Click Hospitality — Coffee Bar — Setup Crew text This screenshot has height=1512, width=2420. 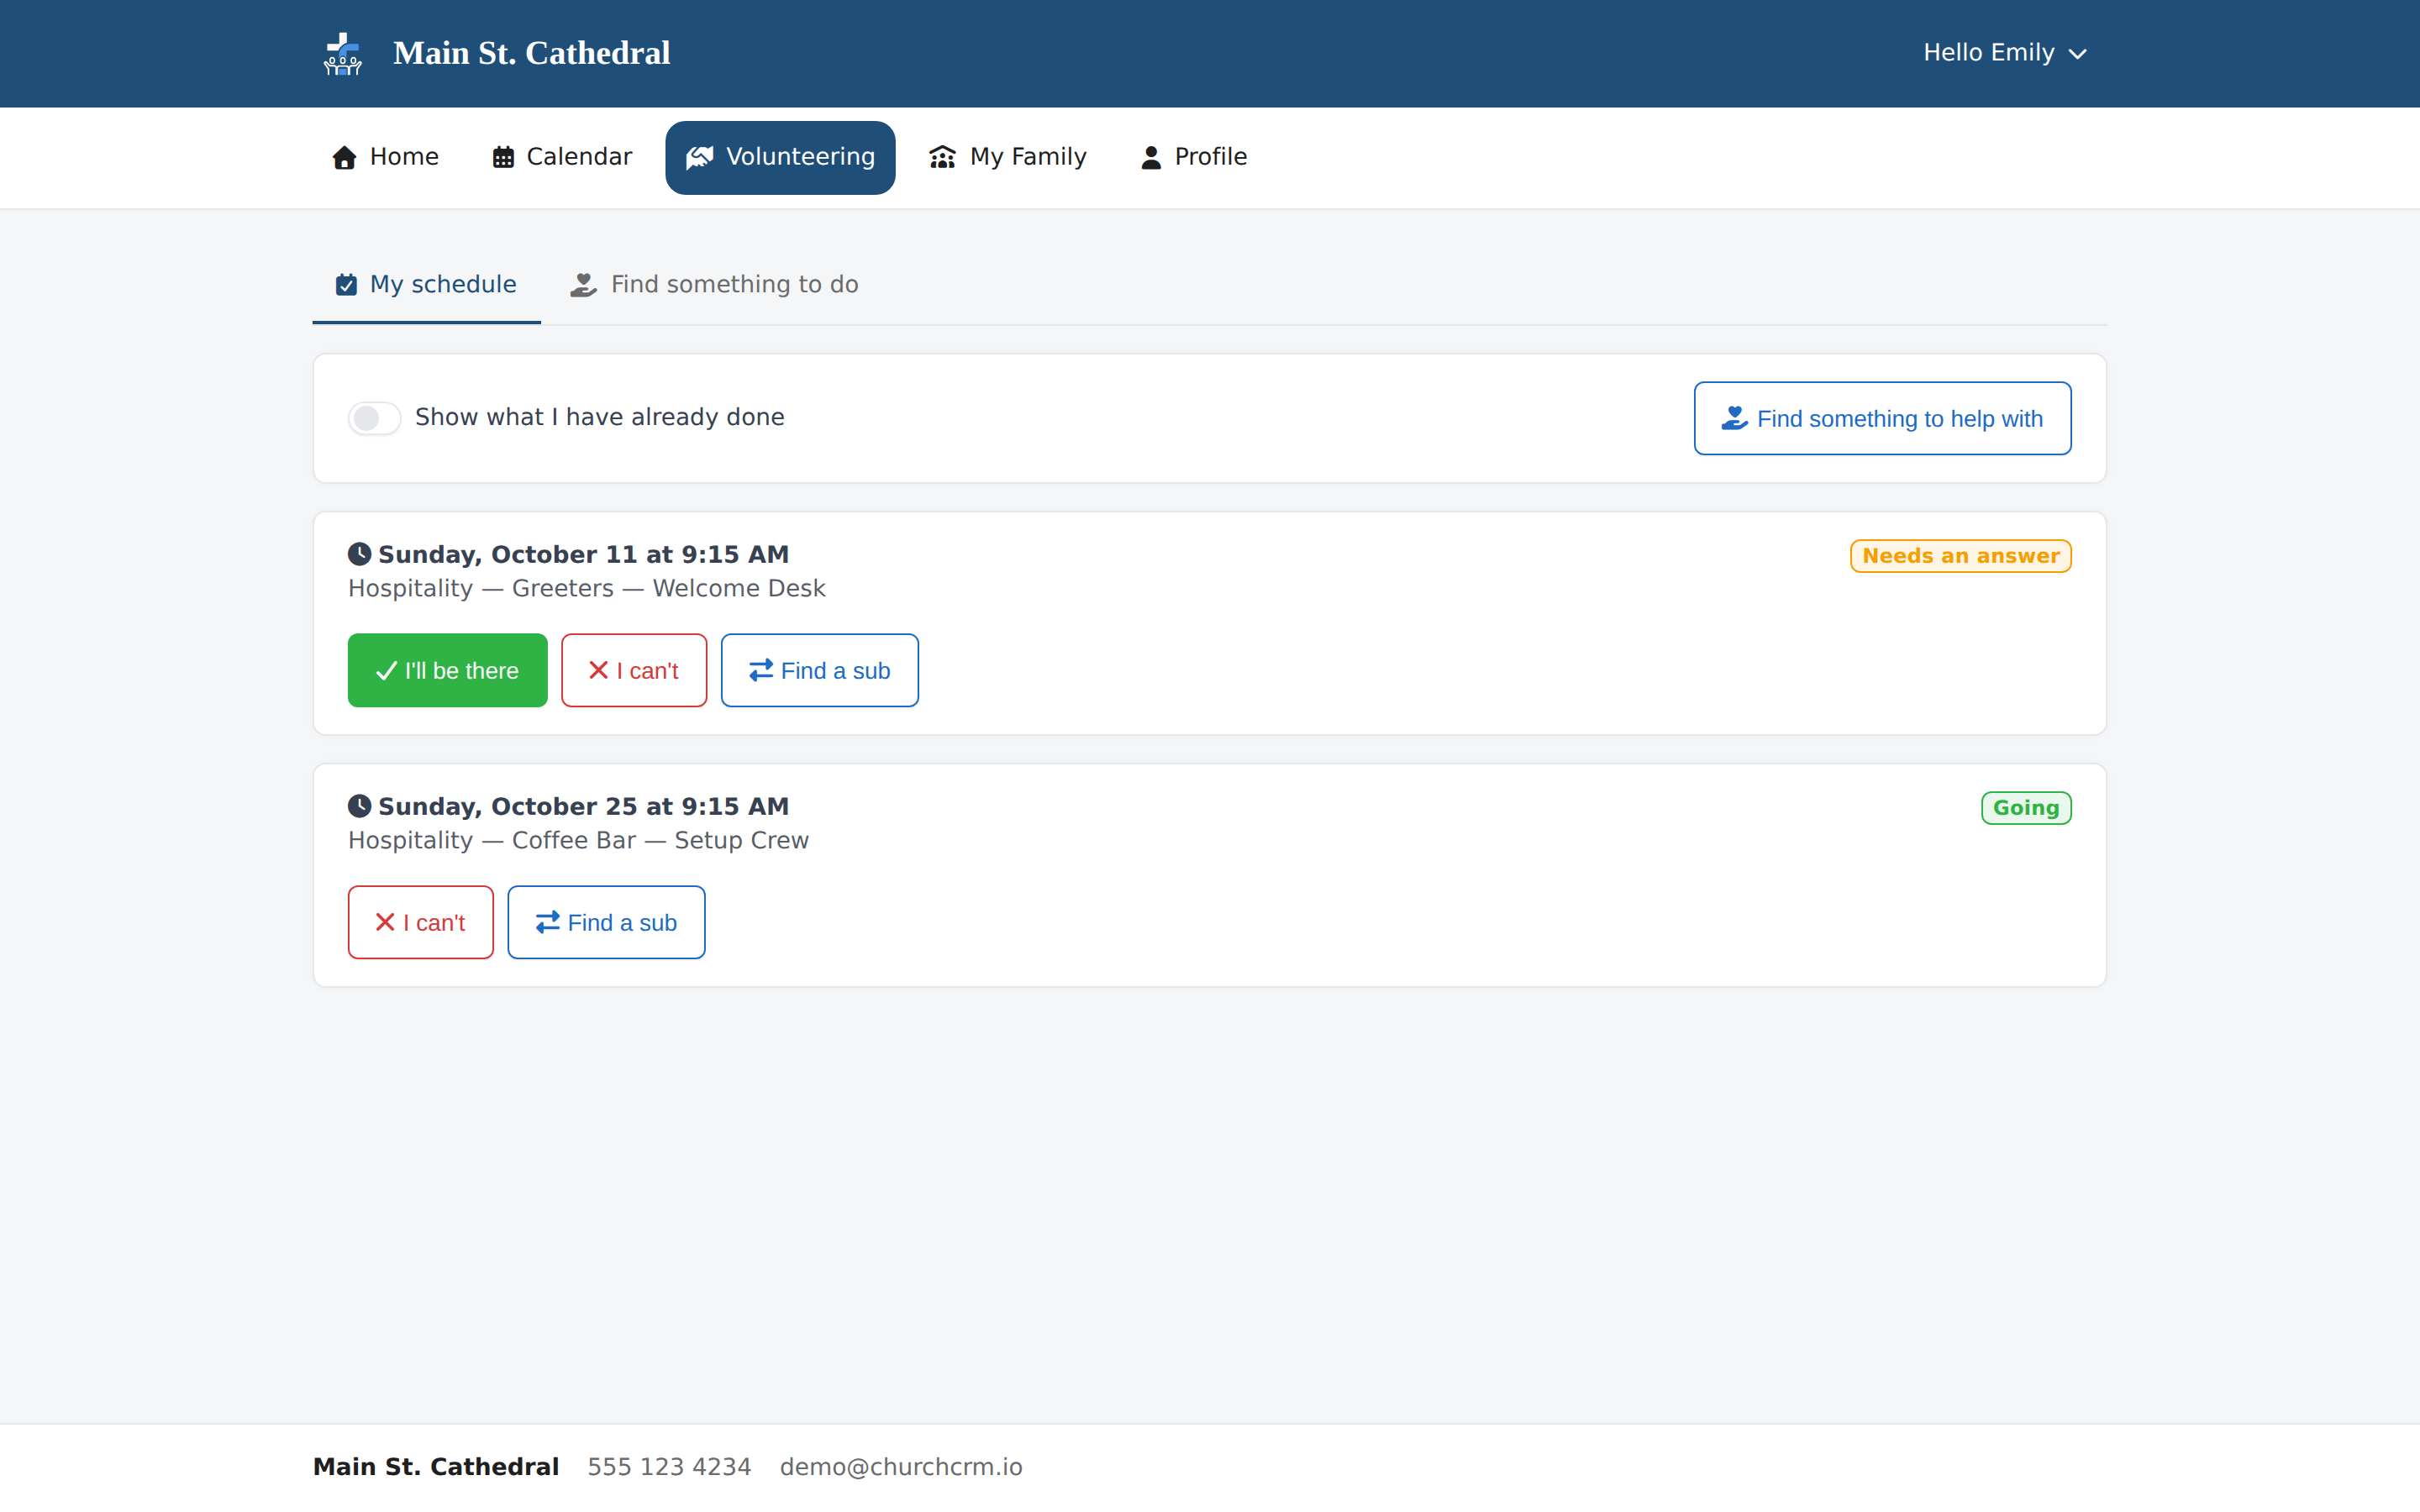pyautogui.click(x=578, y=840)
